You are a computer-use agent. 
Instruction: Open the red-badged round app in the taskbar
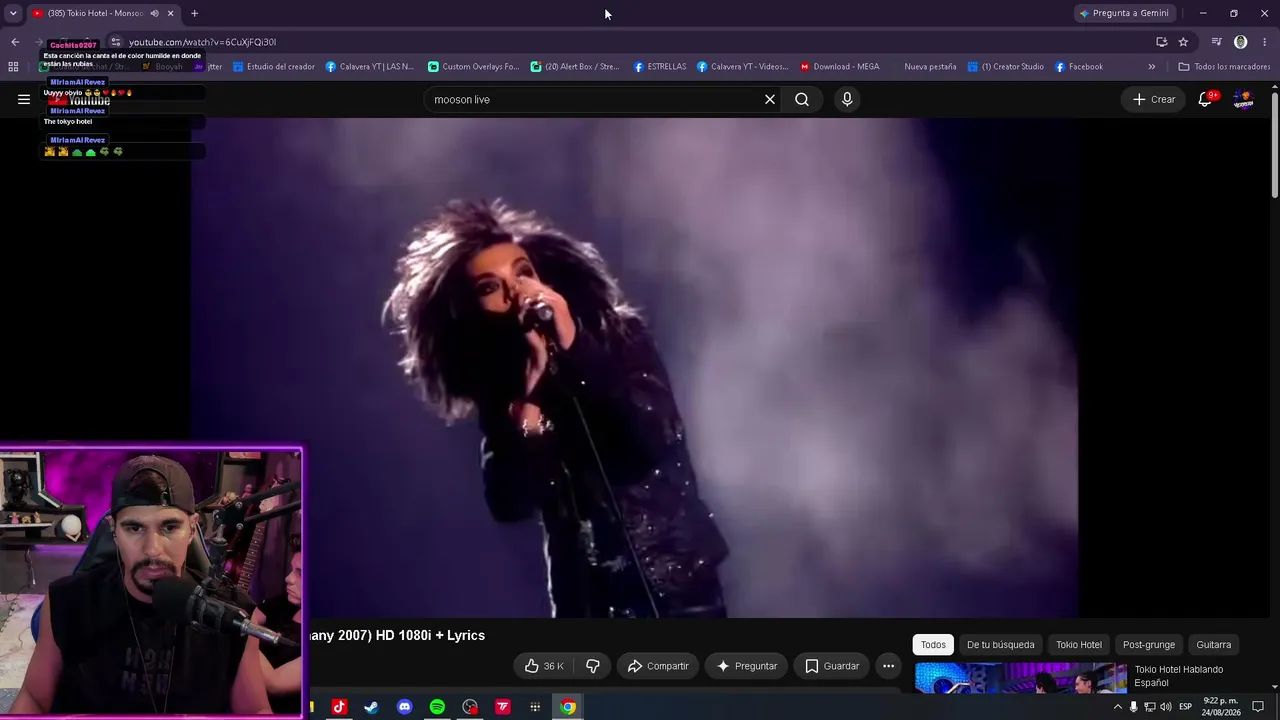[470, 707]
